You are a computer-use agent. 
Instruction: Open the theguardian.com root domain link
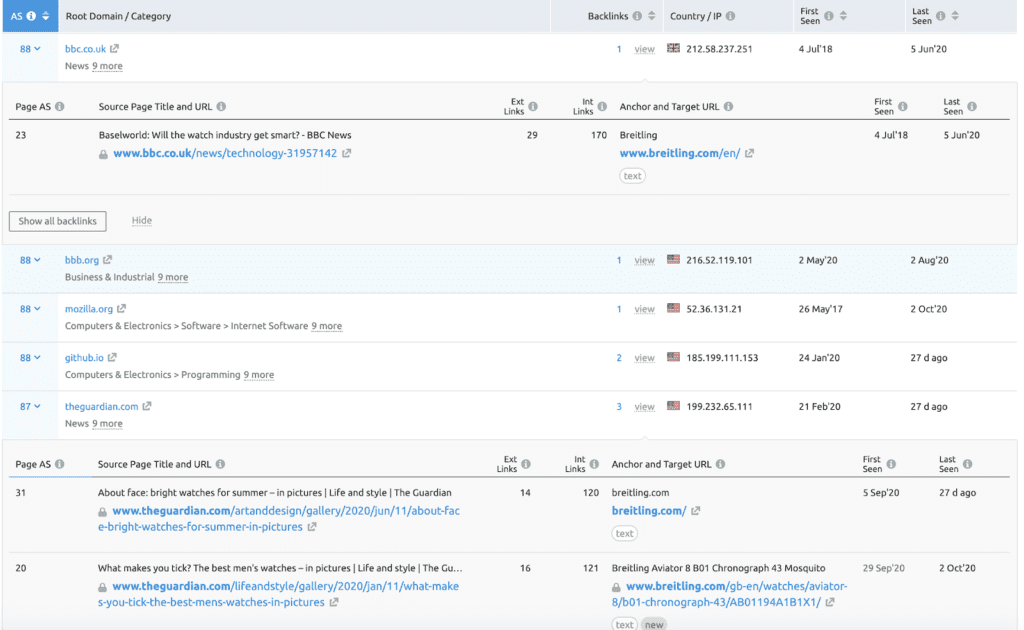click(101, 406)
